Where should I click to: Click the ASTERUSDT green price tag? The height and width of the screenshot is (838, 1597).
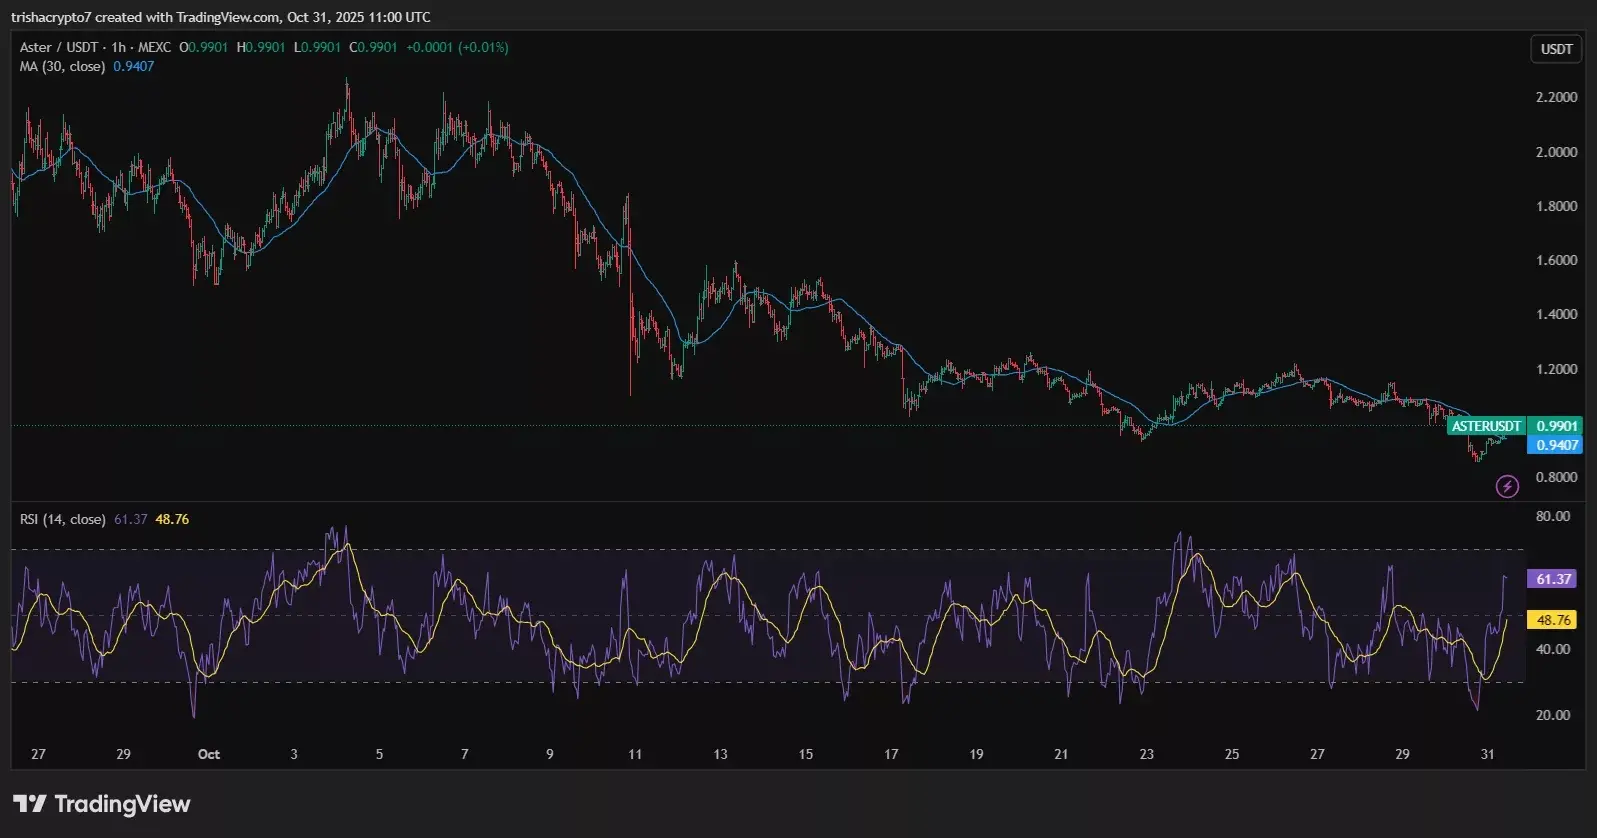(1486, 426)
